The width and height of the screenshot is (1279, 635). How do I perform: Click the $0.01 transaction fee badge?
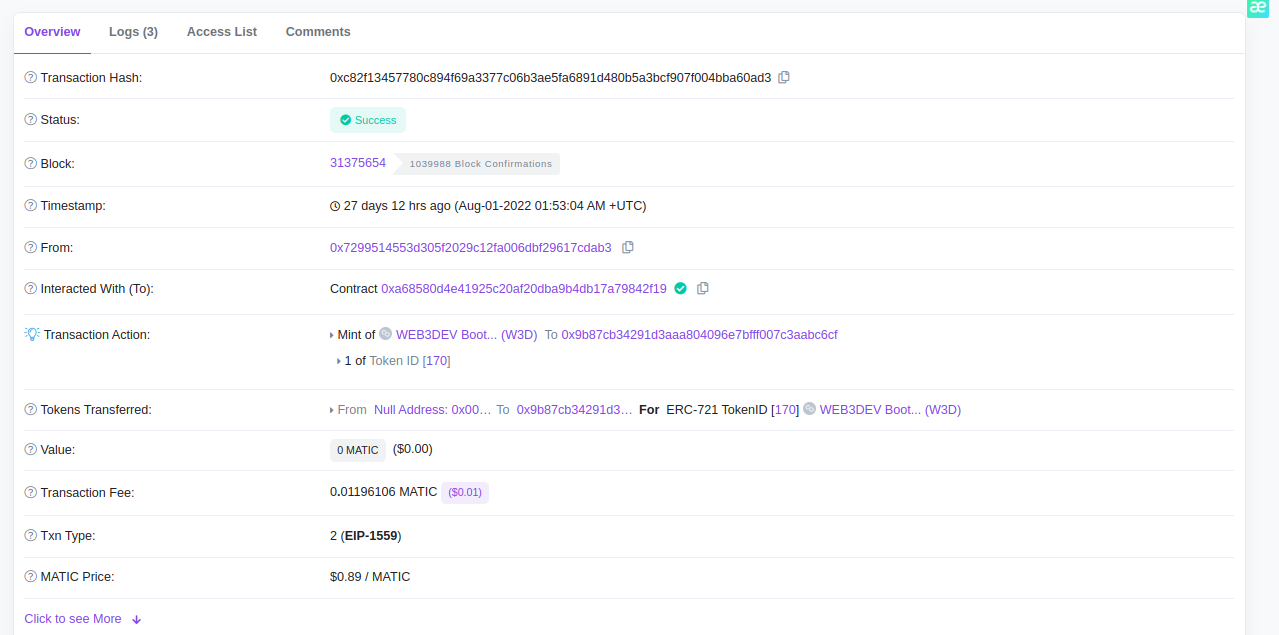coord(465,493)
